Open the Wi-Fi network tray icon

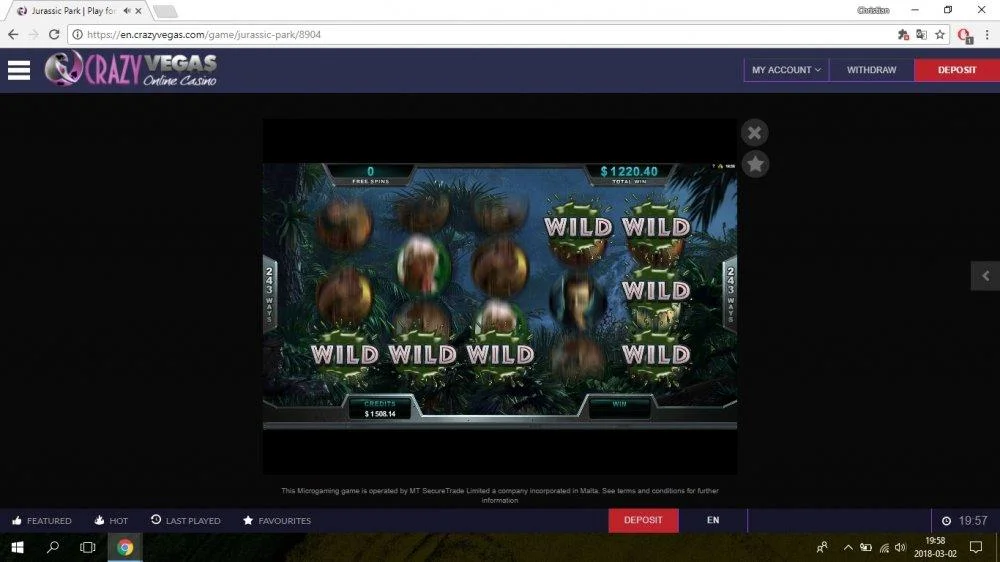(884, 547)
